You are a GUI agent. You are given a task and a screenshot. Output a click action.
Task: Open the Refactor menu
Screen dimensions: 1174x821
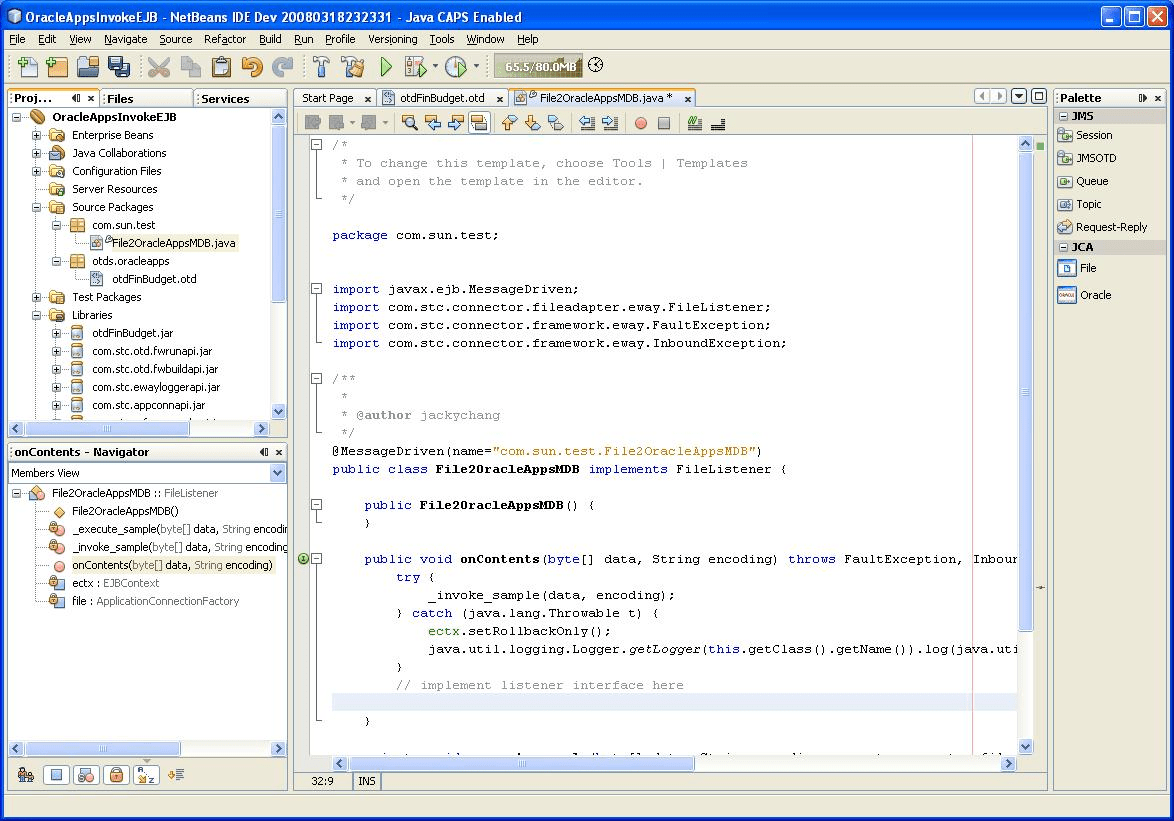coord(225,39)
